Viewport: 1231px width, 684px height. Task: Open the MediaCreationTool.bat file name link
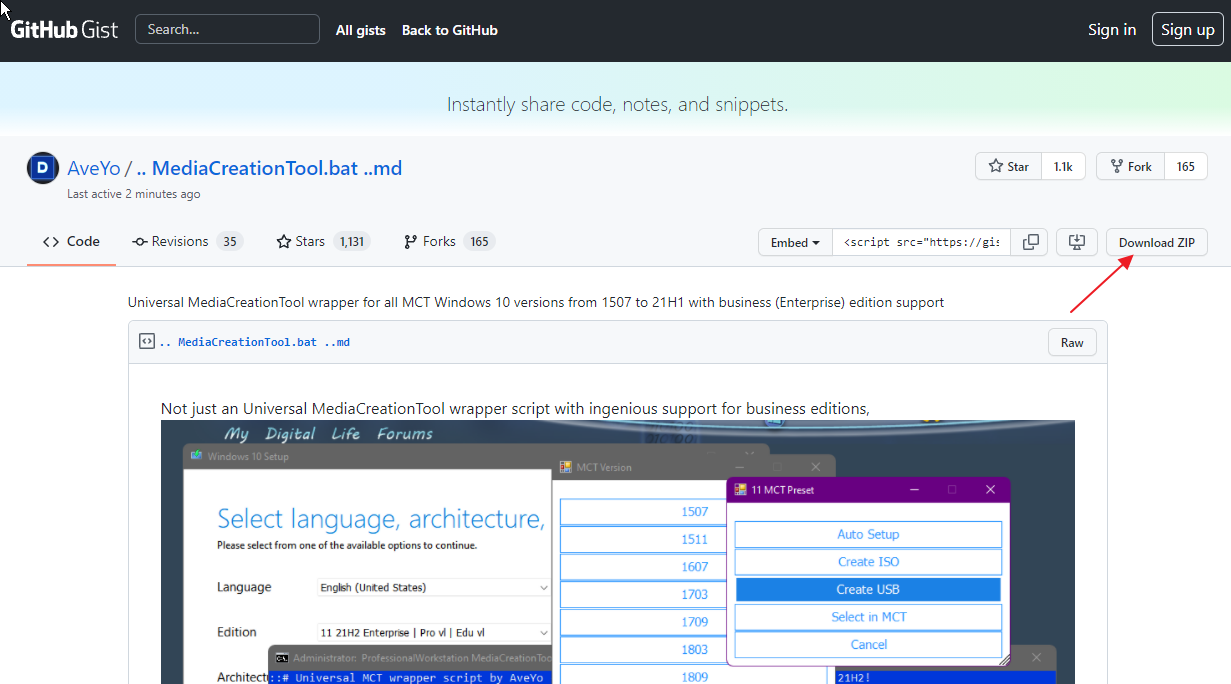pos(254,342)
